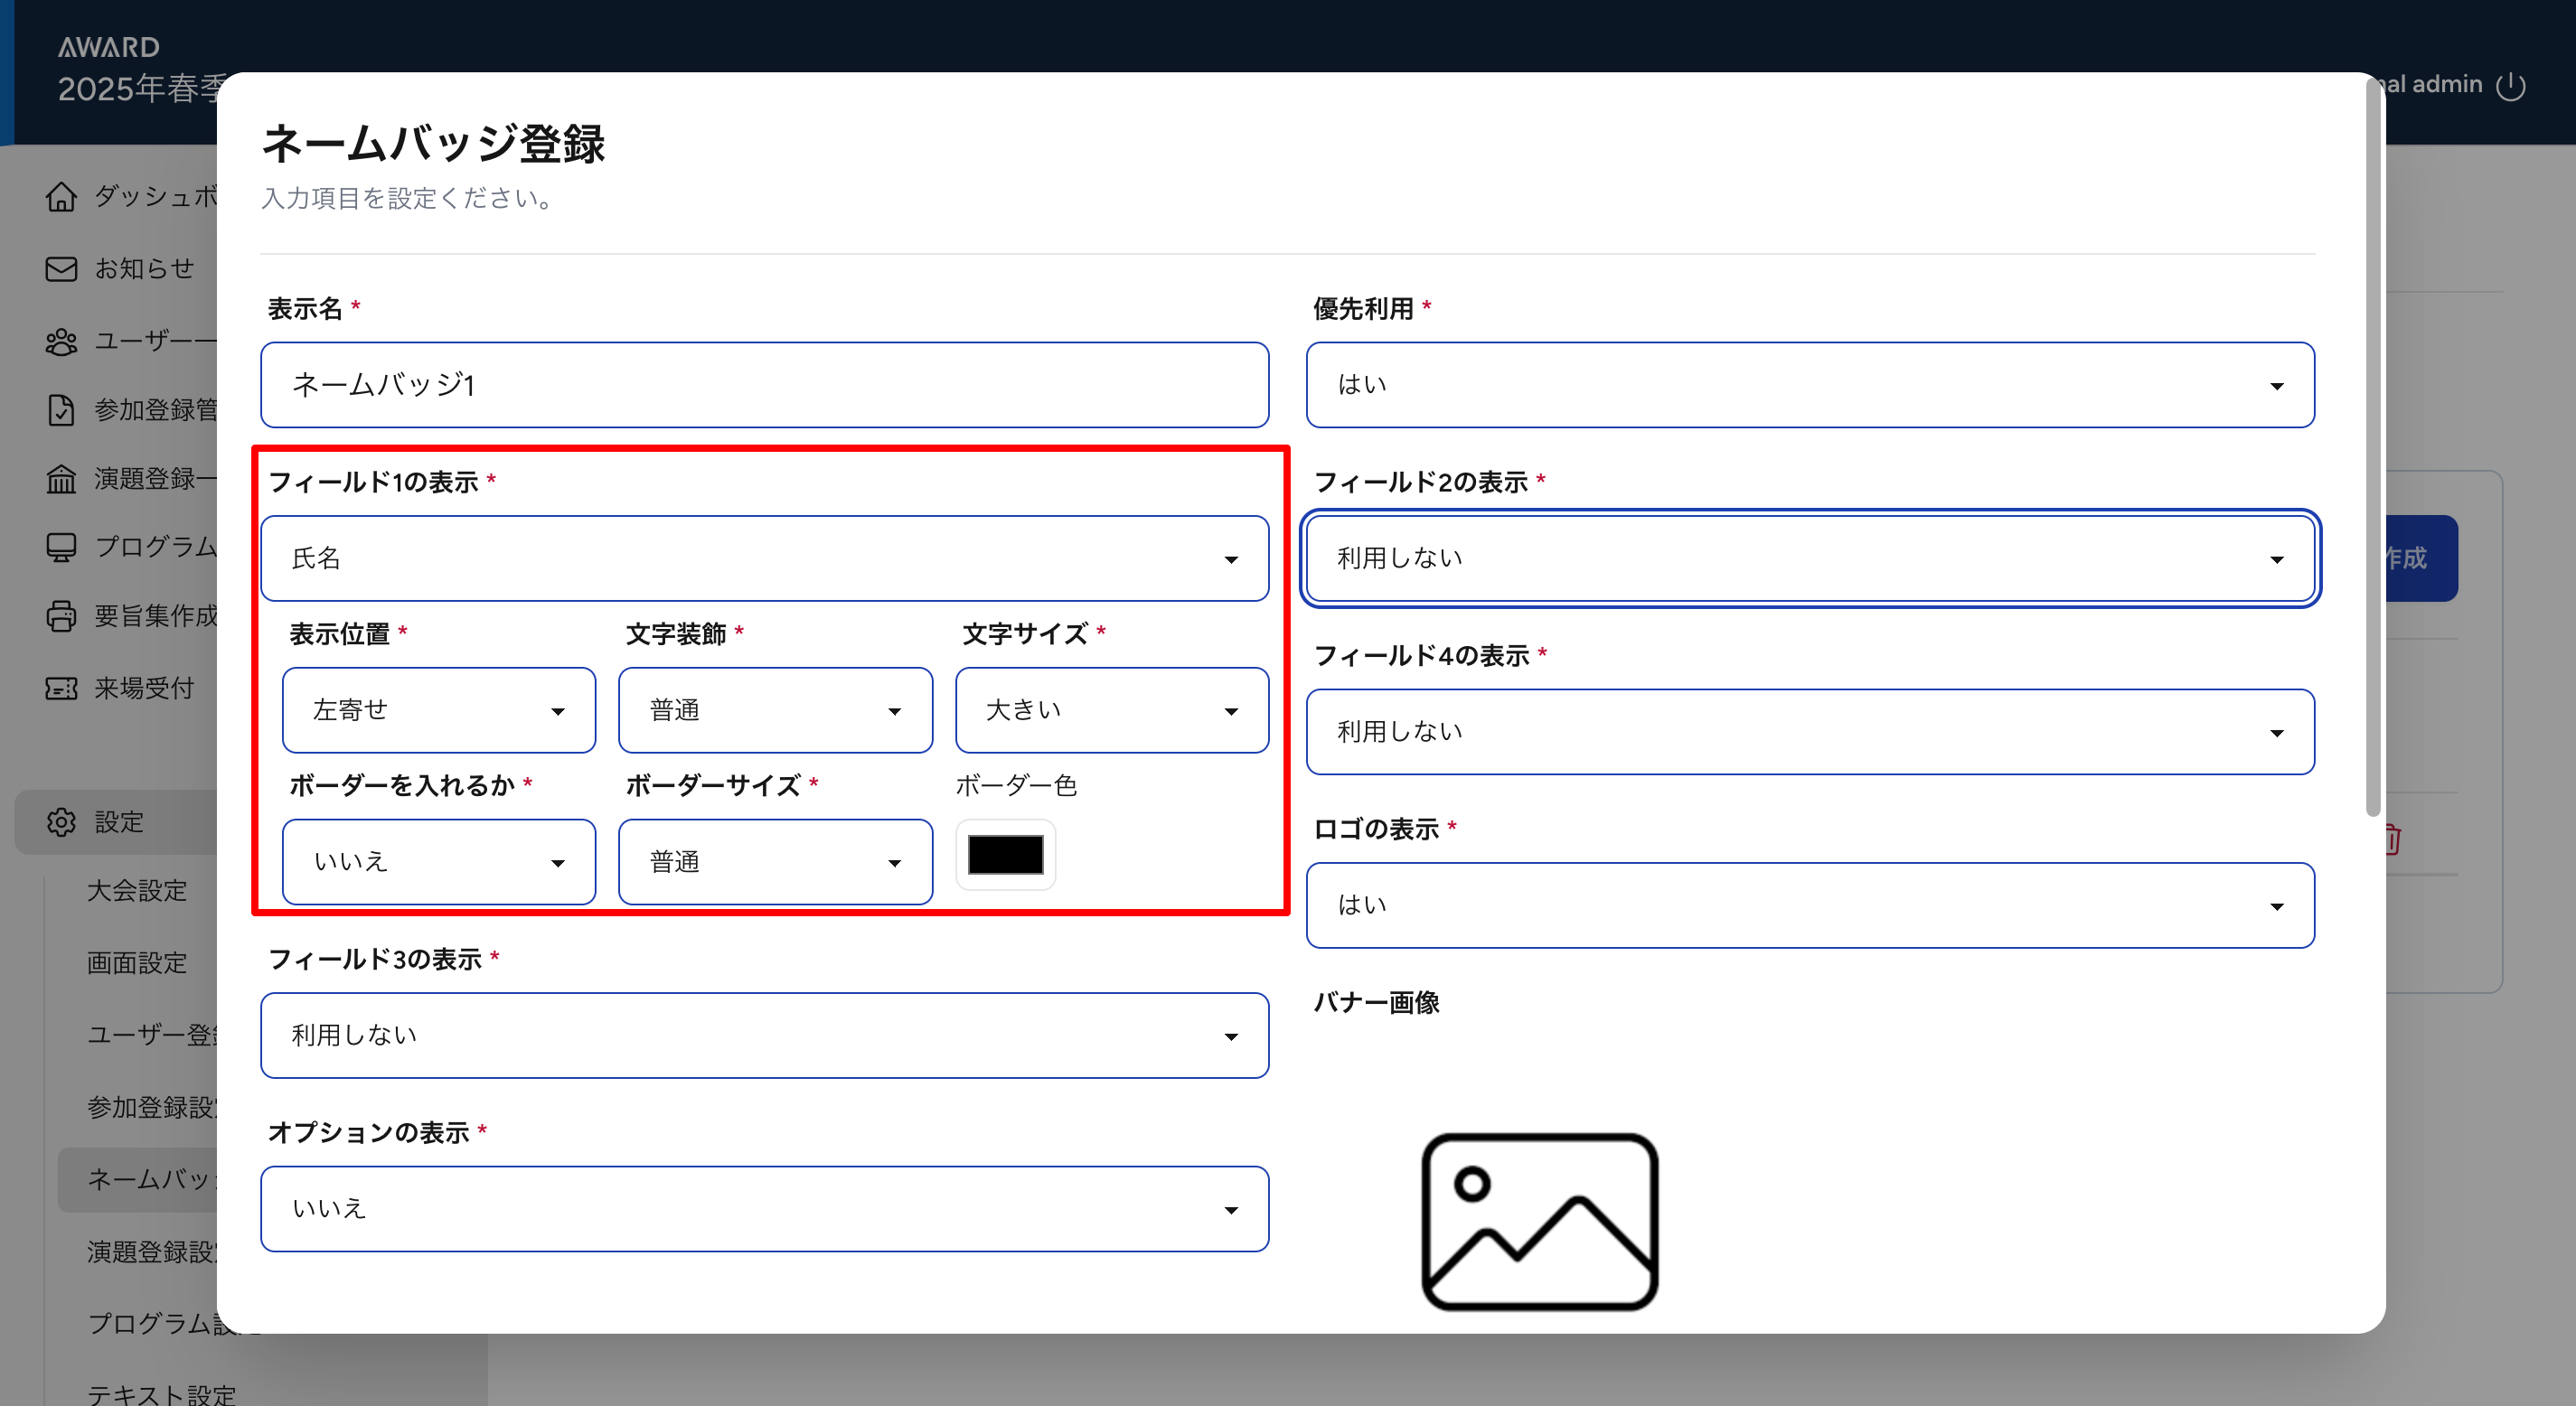2576x1406 pixels.
Task: Click the 参加登録 document check icon
Action: coord(61,410)
